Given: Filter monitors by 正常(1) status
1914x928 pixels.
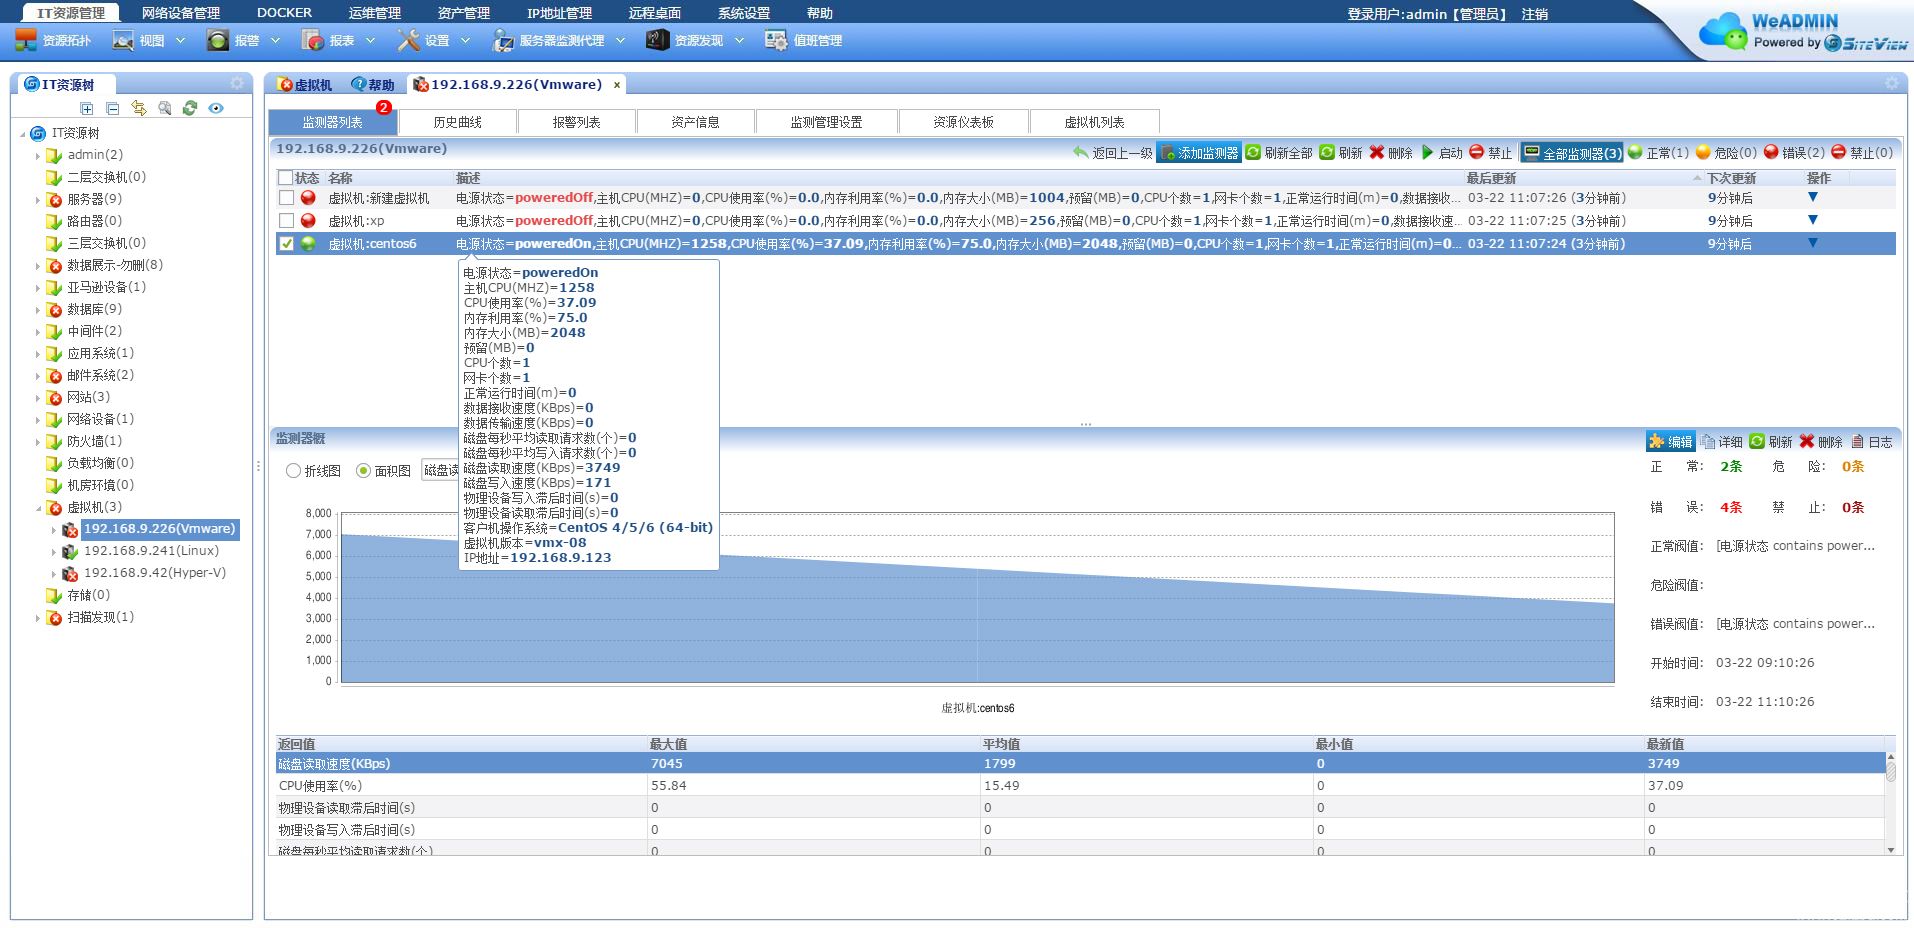Looking at the screenshot, I should point(1658,153).
